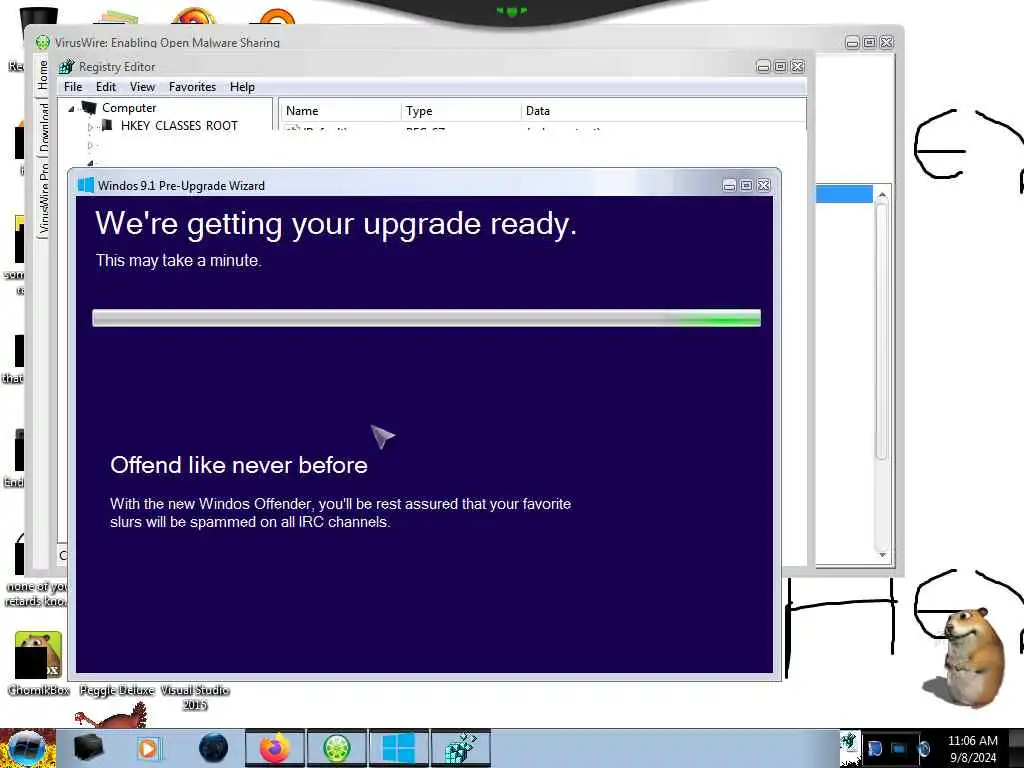Open the Favorites menu in Registry Editor
Screen dimensions: 1024x768
192,87
